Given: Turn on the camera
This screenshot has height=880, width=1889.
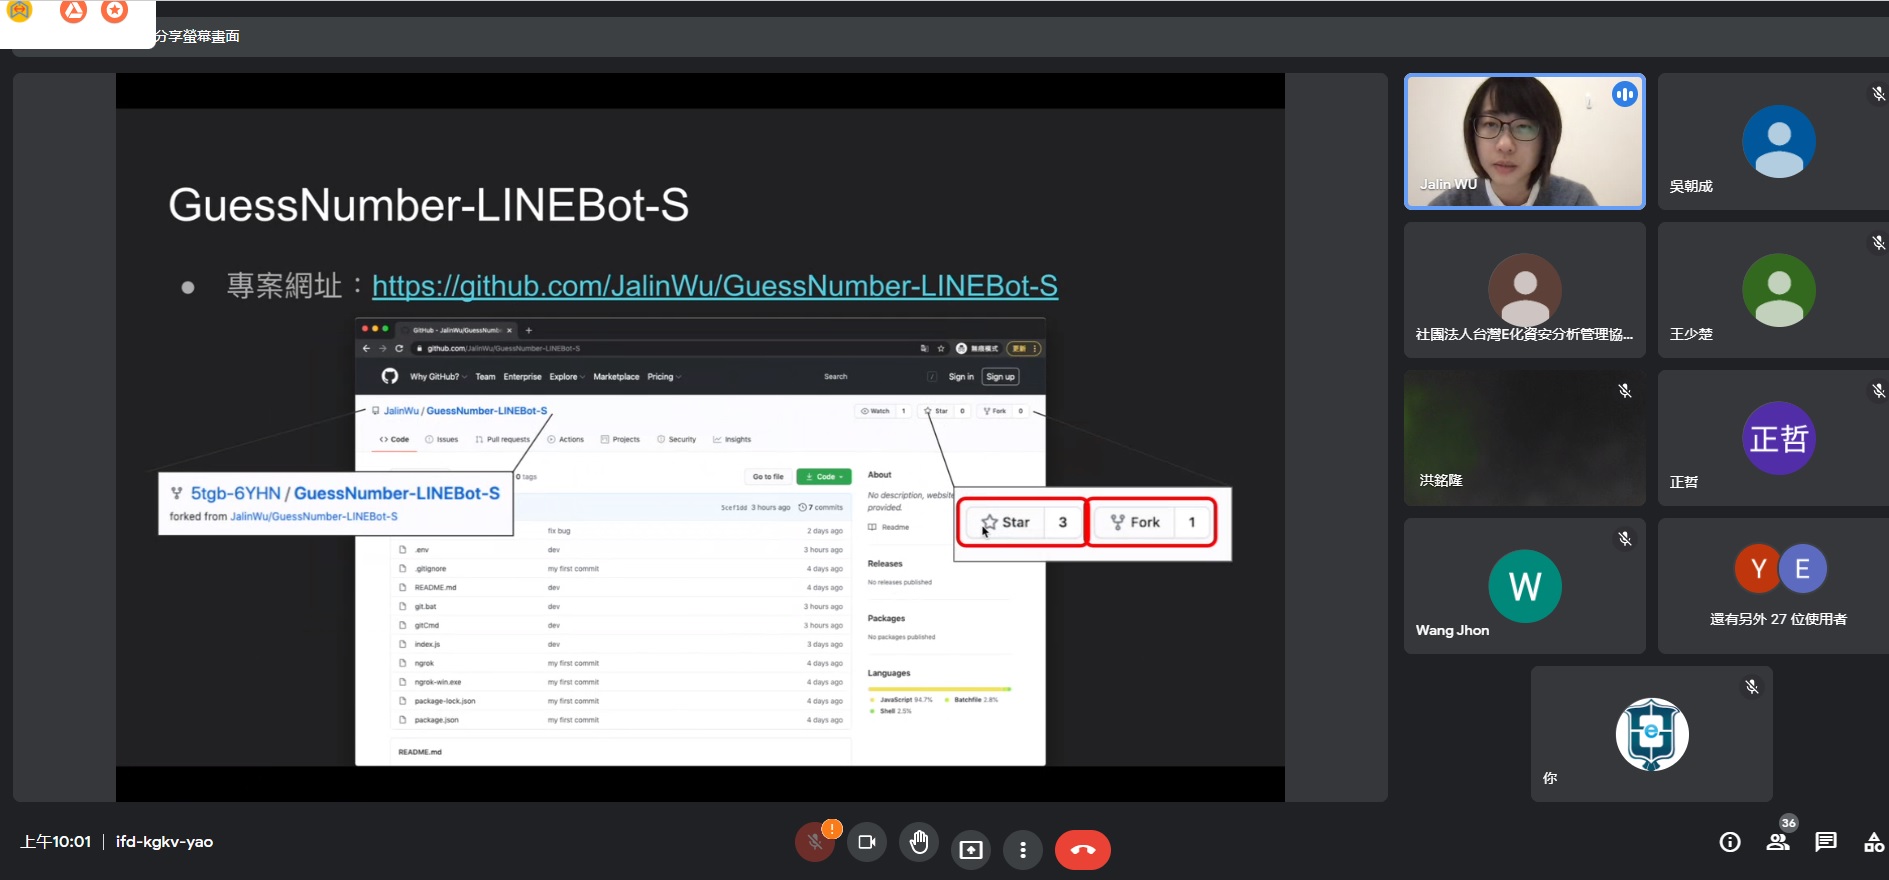Looking at the screenshot, I should (867, 843).
